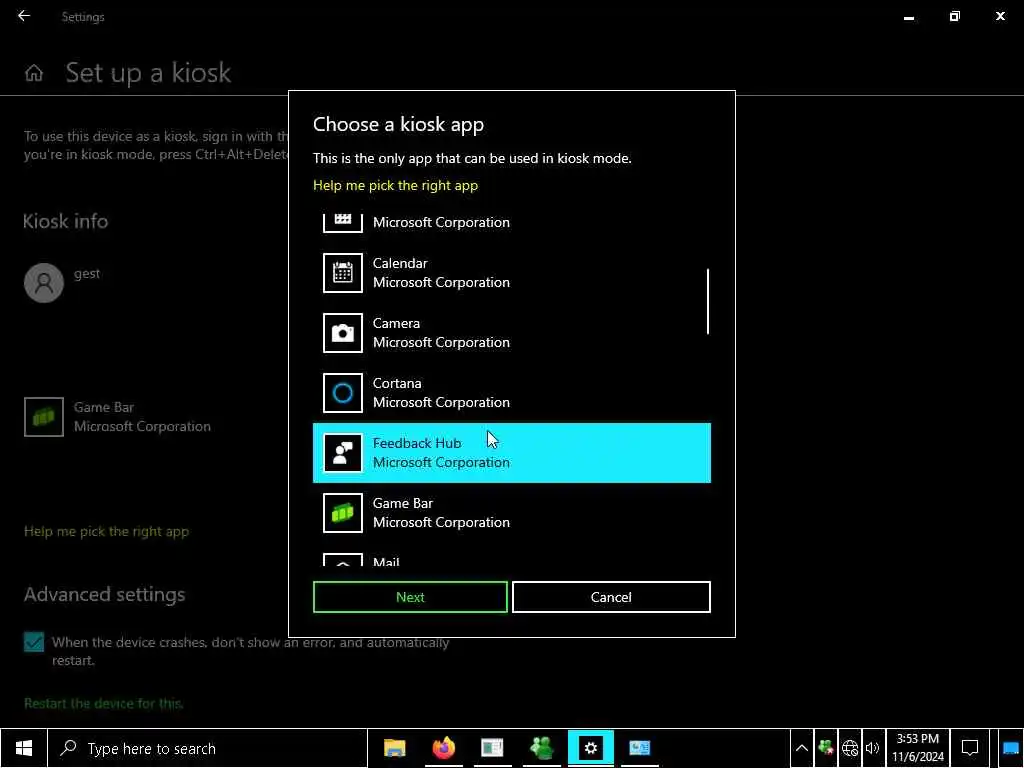Viewport: 1024px width, 768px height.
Task: Click the gest user avatar icon
Action: point(44,283)
